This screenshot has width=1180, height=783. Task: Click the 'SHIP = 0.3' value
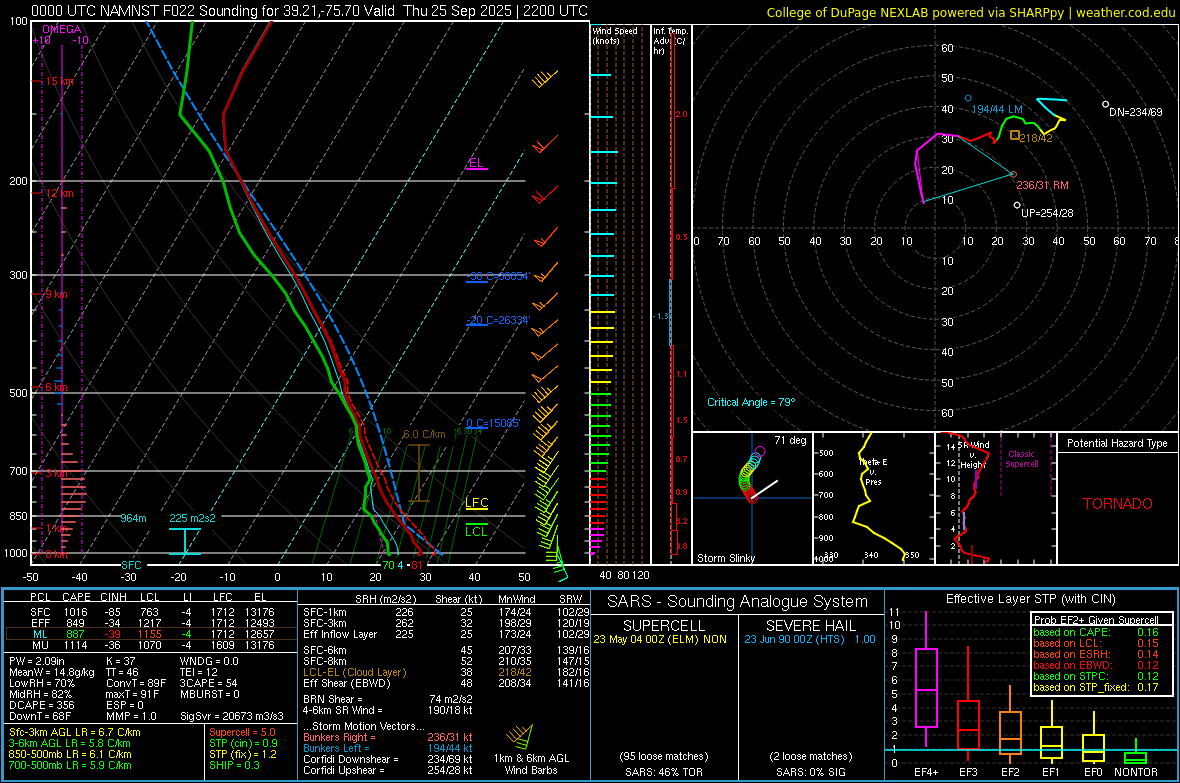pos(234,765)
